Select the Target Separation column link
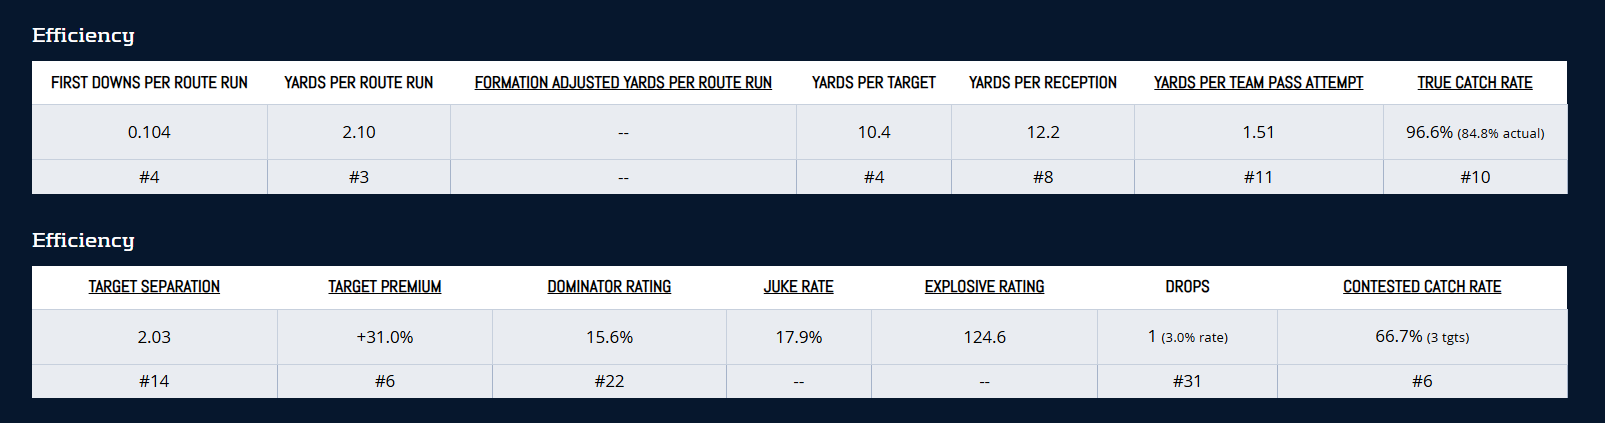1605x423 pixels. click(154, 287)
